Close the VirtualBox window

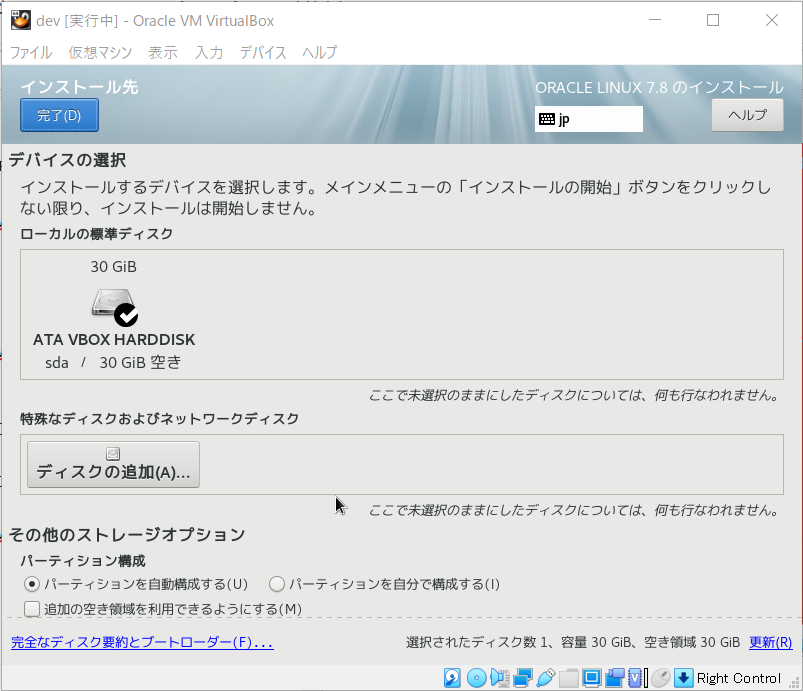point(772,20)
